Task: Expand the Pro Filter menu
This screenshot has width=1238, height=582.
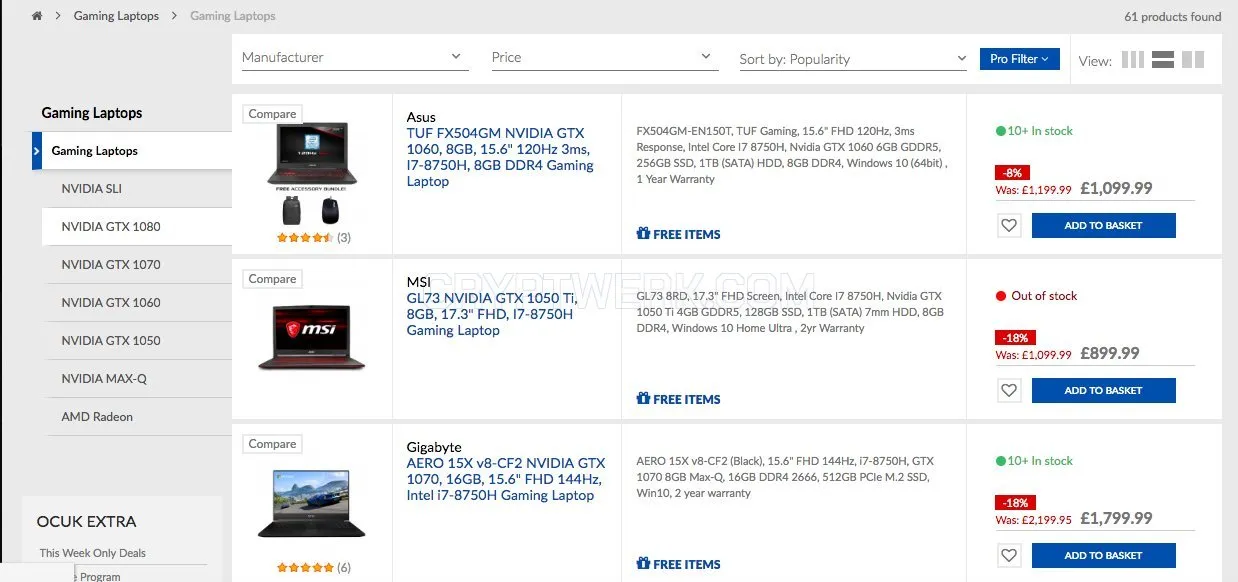Action: click(x=1019, y=59)
